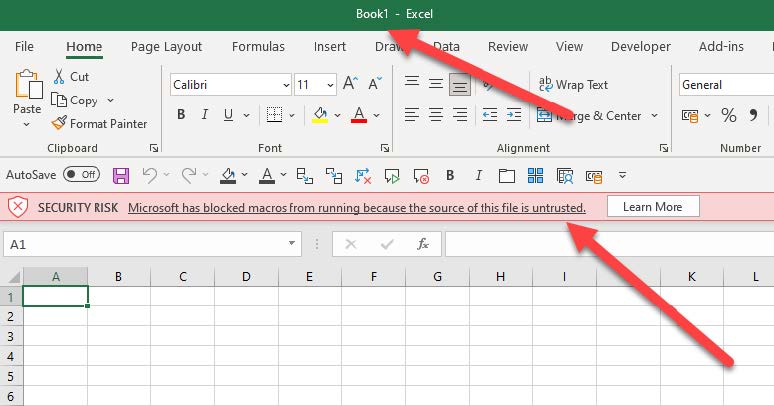Open the Merge & Center dropdown arrow
This screenshot has width=774, height=406.
655,116
